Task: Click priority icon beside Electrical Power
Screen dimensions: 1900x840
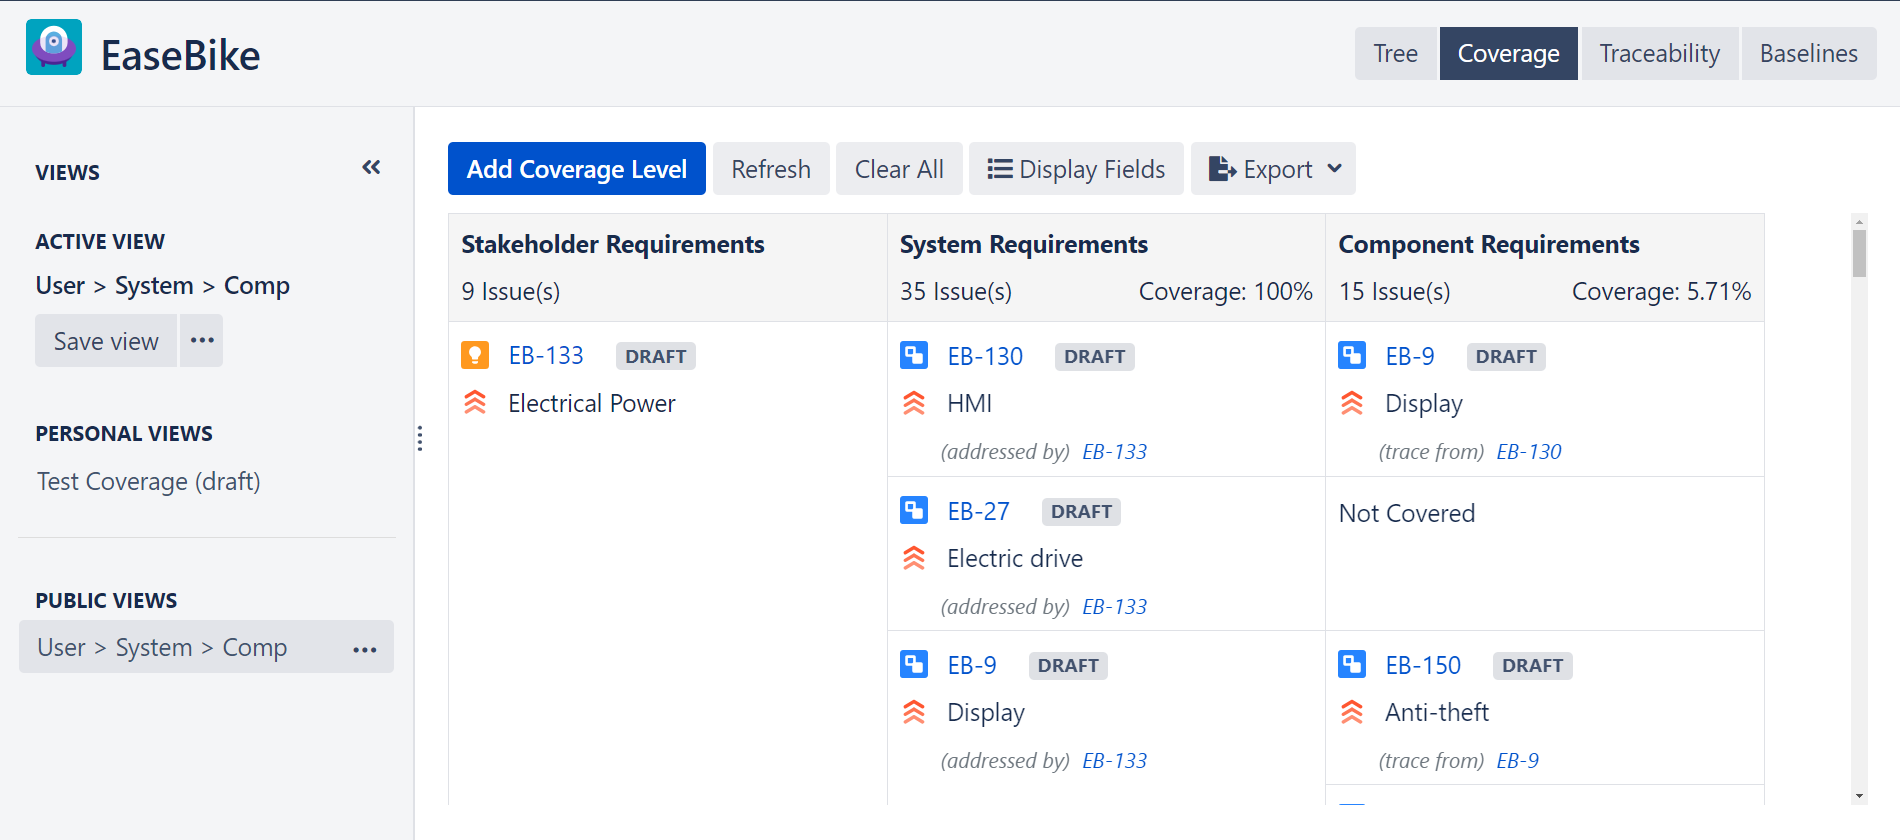Action: [475, 402]
